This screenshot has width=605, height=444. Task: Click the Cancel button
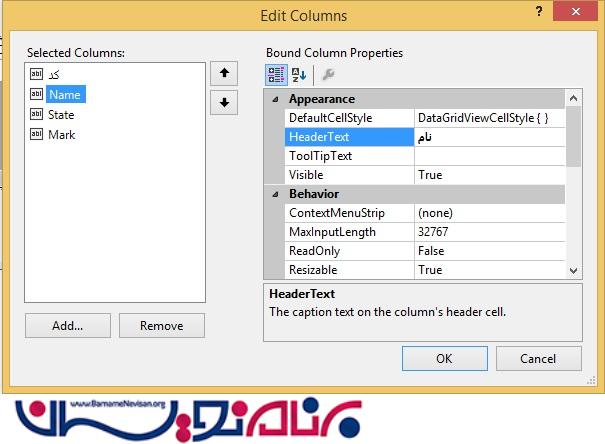click(x=538, y=358)
